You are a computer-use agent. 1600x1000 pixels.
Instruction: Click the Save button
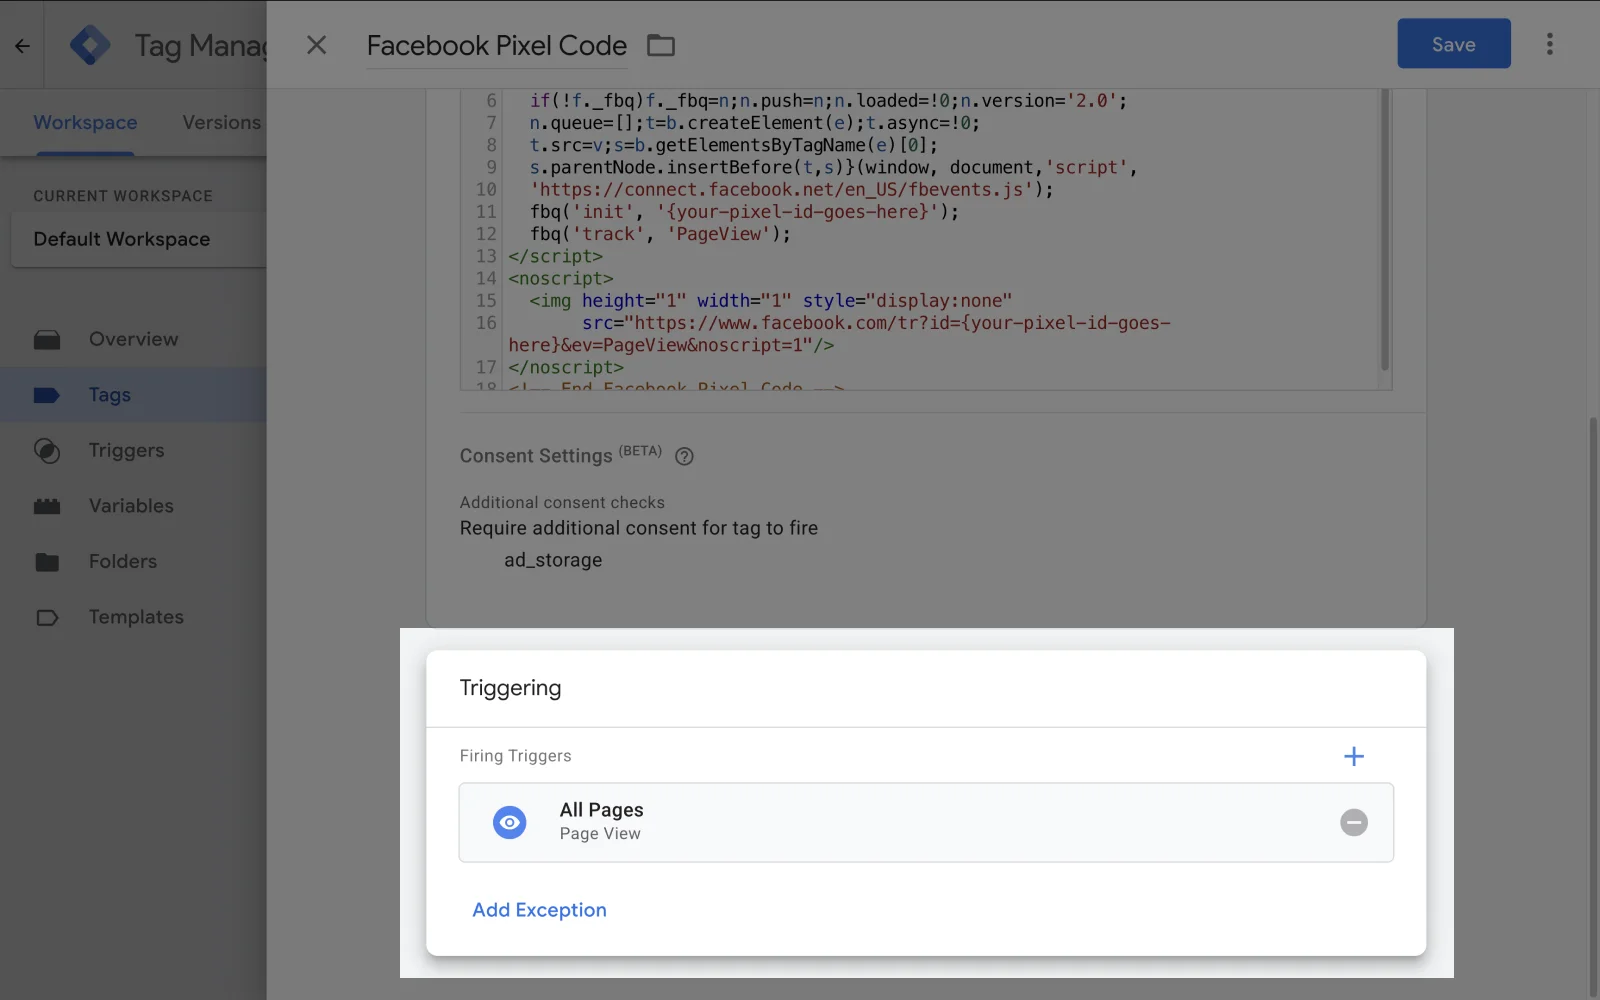click(1453, 44)
